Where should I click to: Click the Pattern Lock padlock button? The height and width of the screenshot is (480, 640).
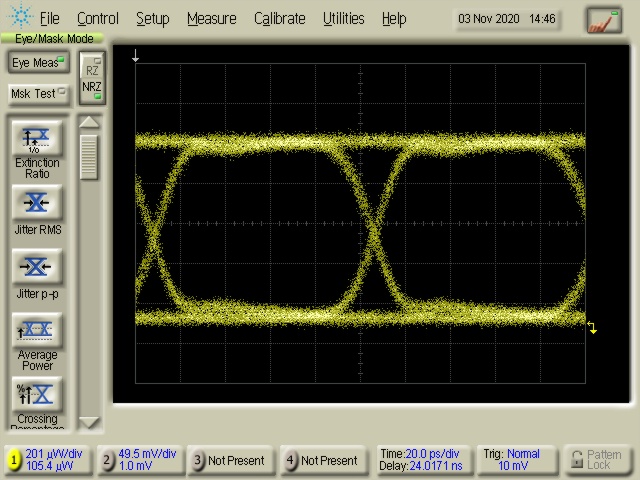click(597, 460)
